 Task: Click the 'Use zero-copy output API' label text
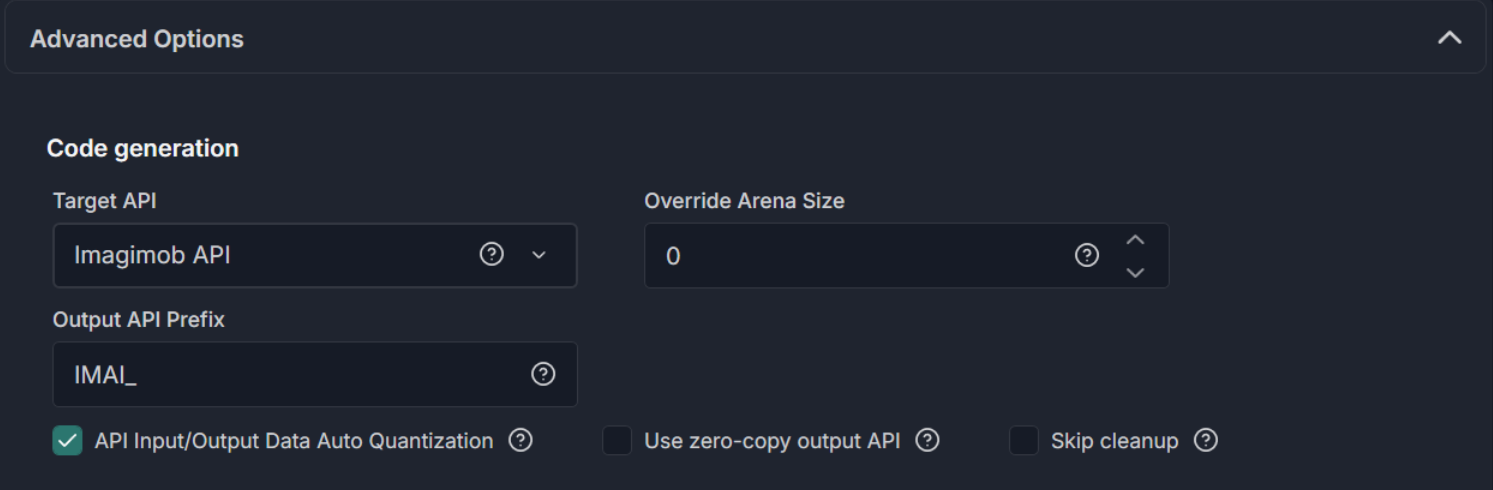772,441
